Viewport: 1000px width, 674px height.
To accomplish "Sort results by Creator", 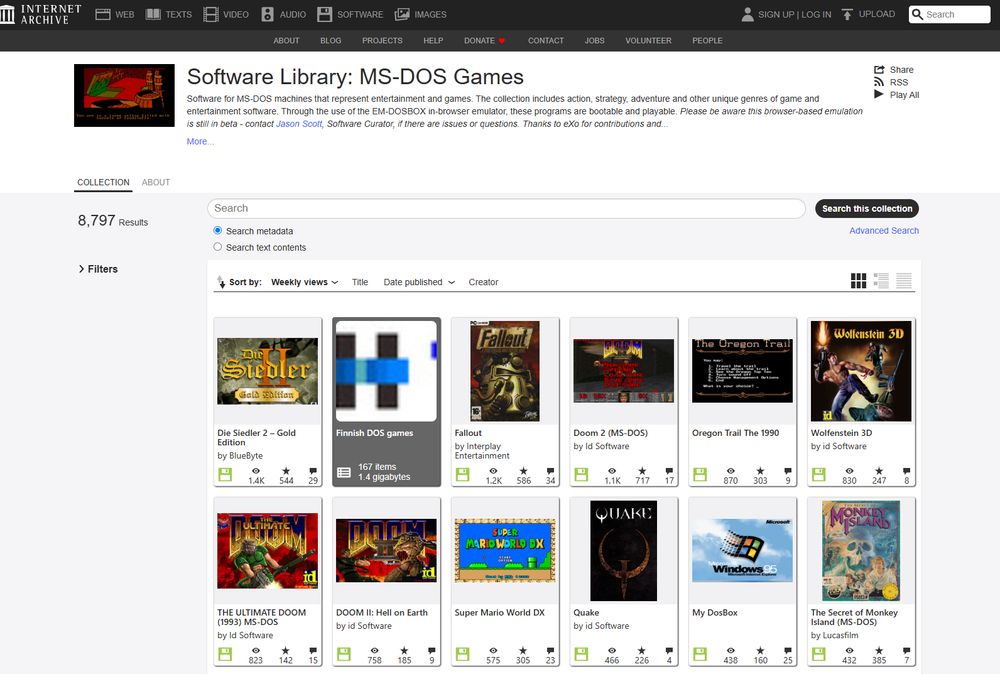I will tap(483, 282).
